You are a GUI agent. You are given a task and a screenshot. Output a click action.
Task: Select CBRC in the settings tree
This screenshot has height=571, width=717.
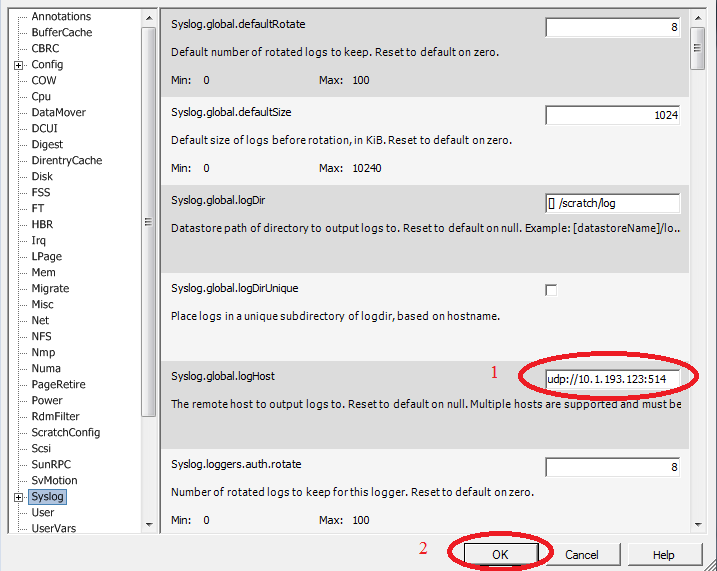click(x=45, y=48)
